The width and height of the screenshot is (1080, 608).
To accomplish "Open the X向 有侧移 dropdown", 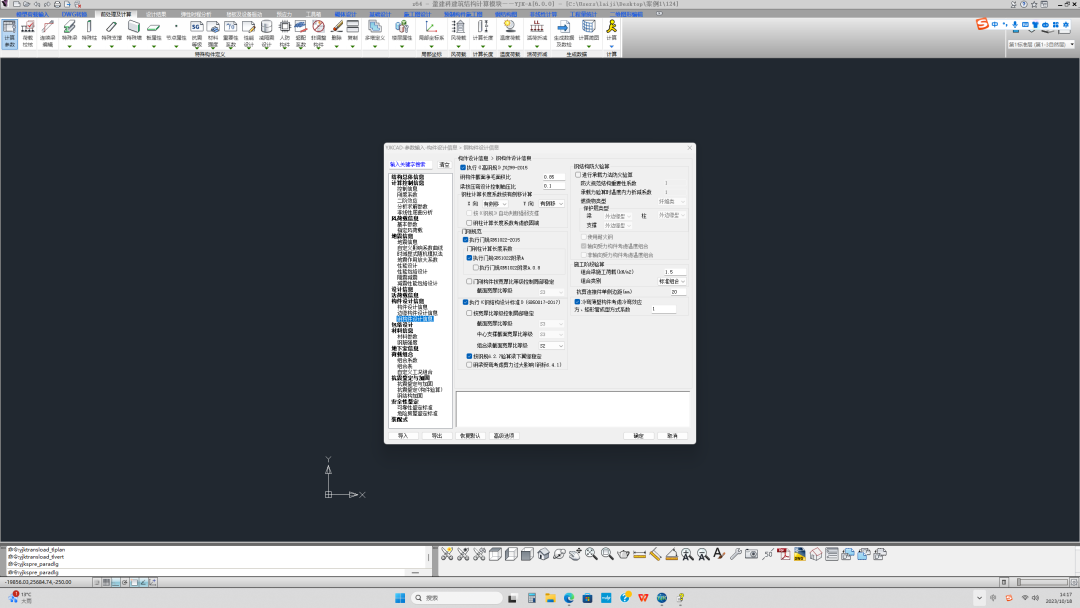I will [495, 204].
